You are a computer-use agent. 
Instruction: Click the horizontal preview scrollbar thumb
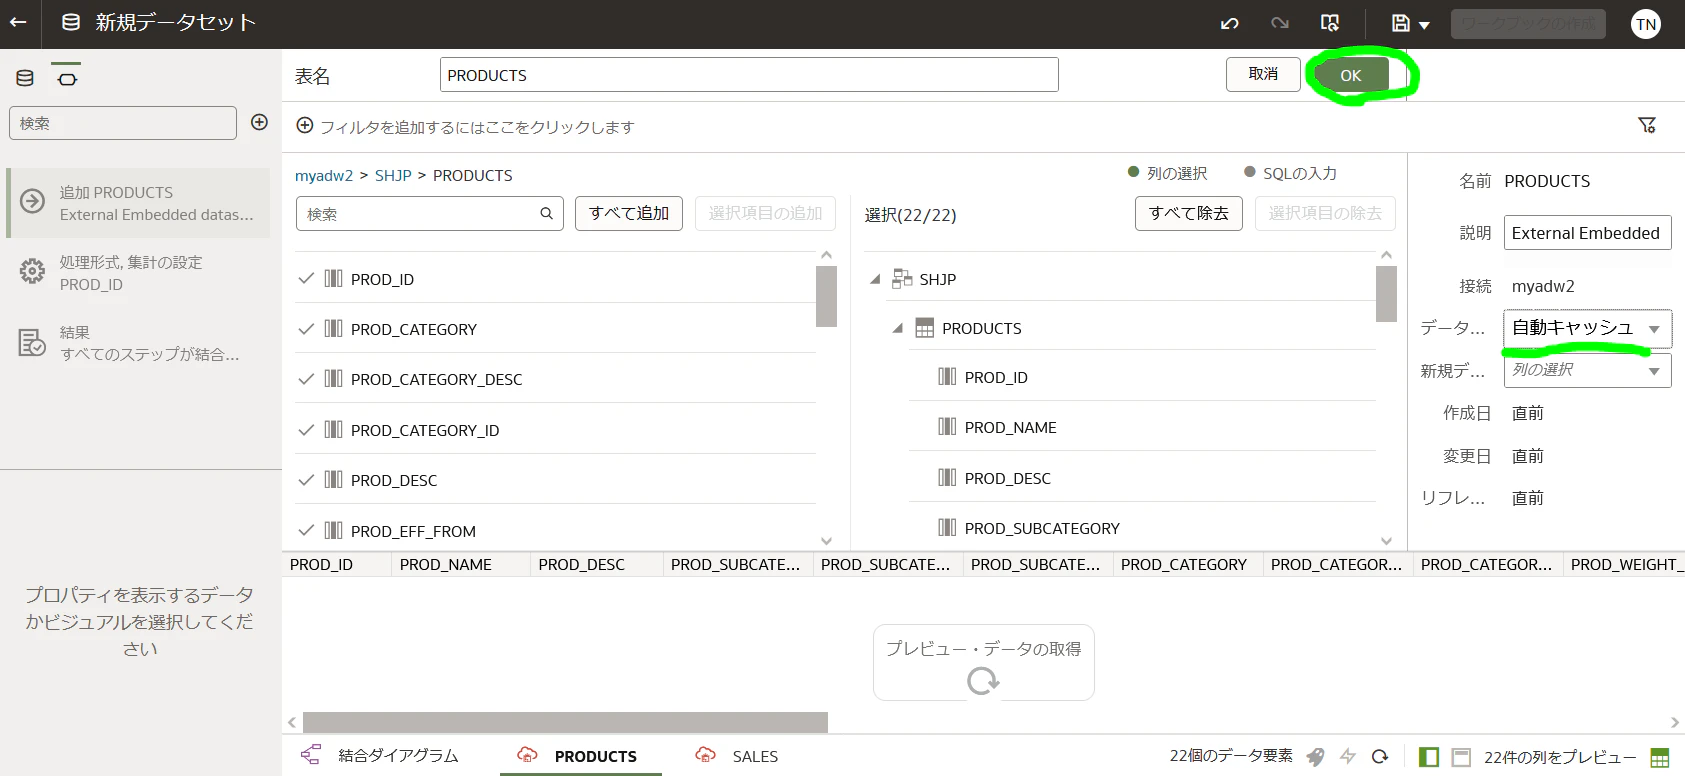565,722
